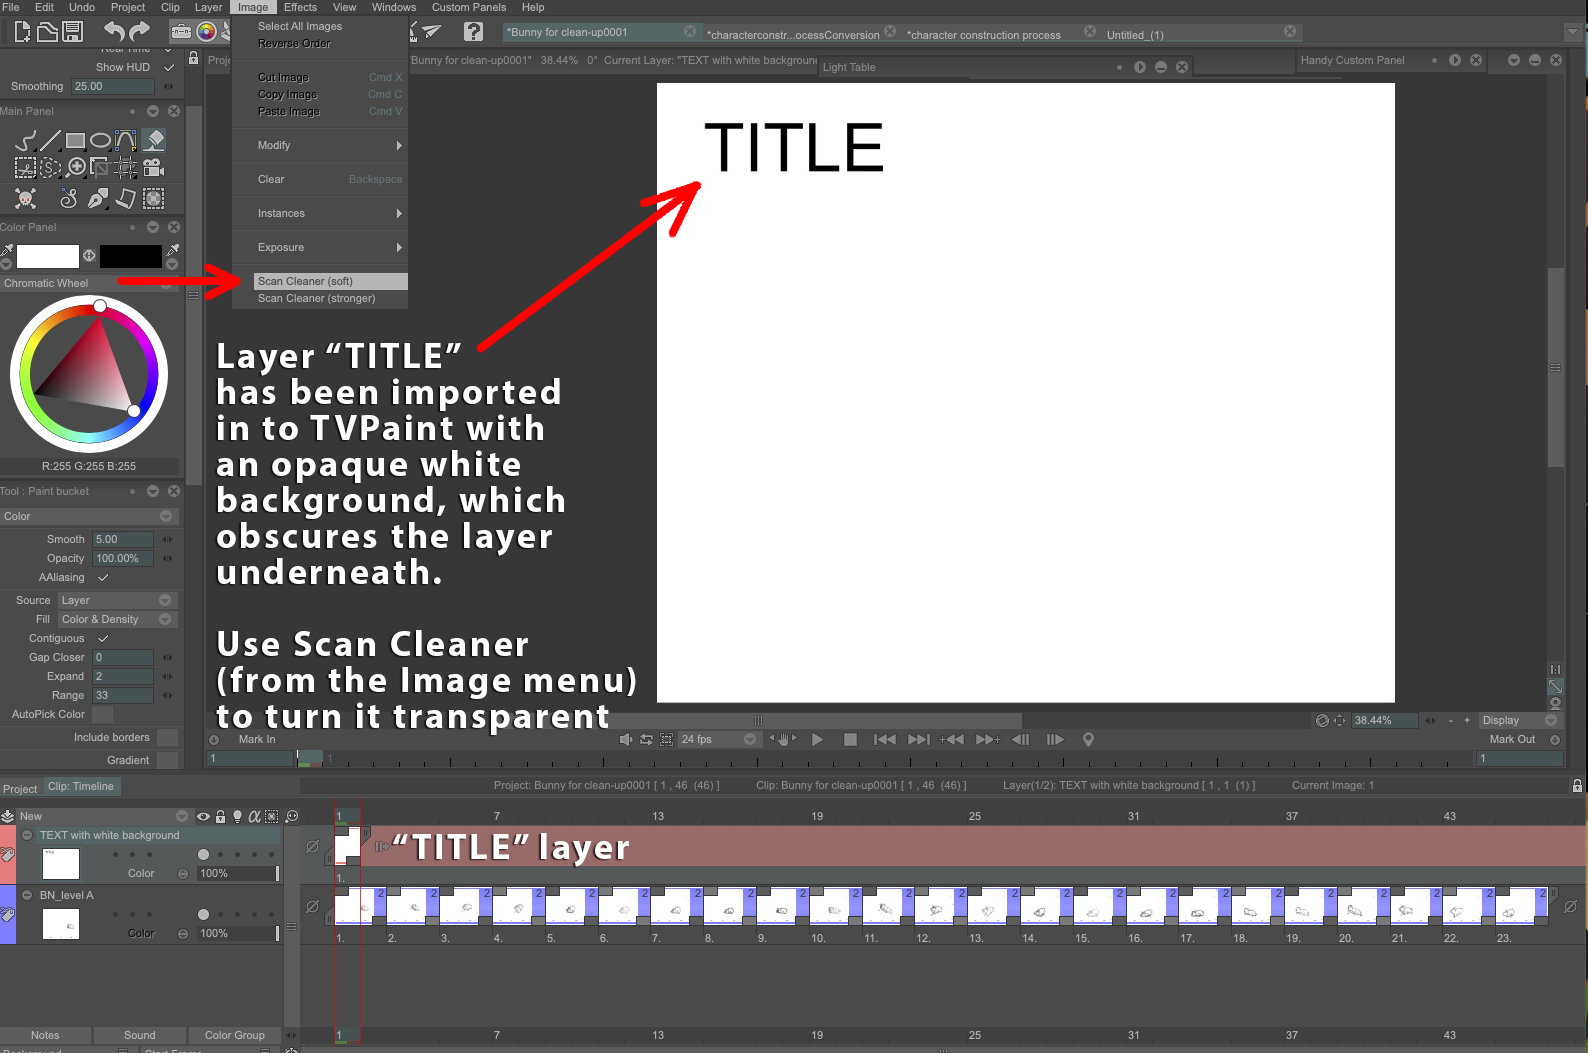
Task: Open the Effects menu
Action: pyautogui.click(x=300, y=7)
